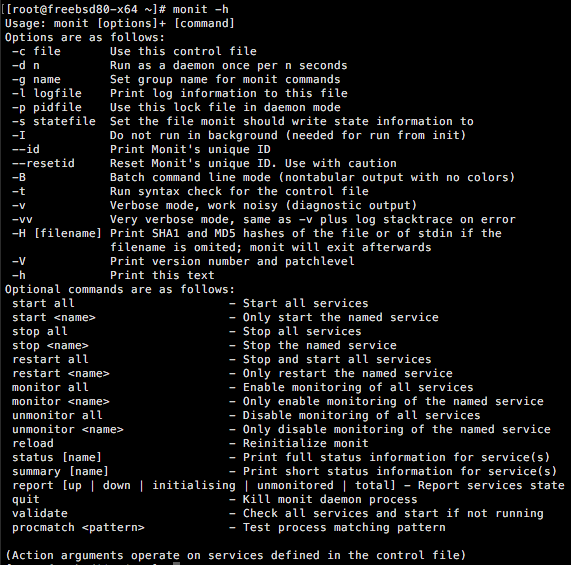Click the '-c file' option line
Viewport: 571px width, 565px height.
[x=36, y=51]
